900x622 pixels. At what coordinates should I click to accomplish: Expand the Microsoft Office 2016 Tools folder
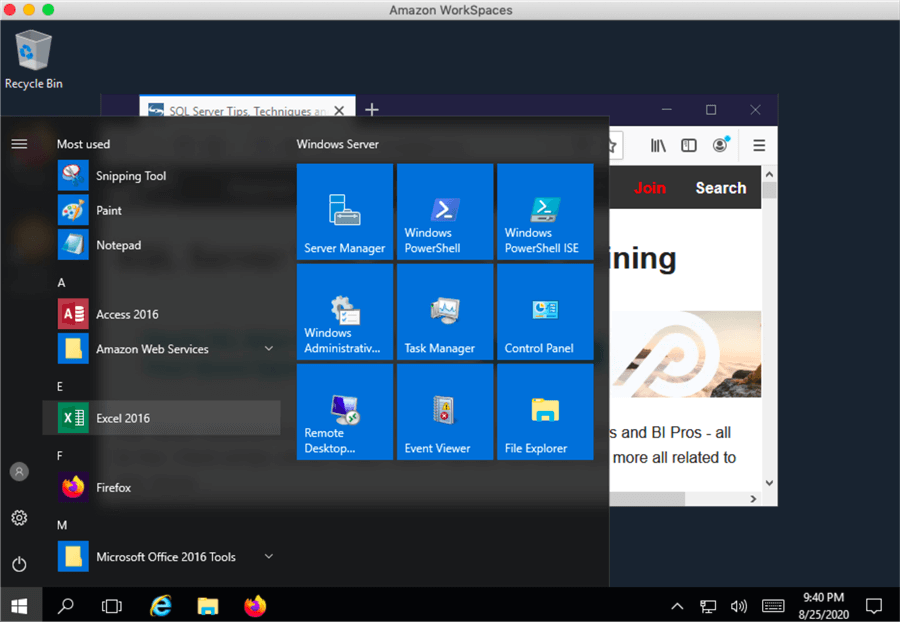tap(268, 557)
